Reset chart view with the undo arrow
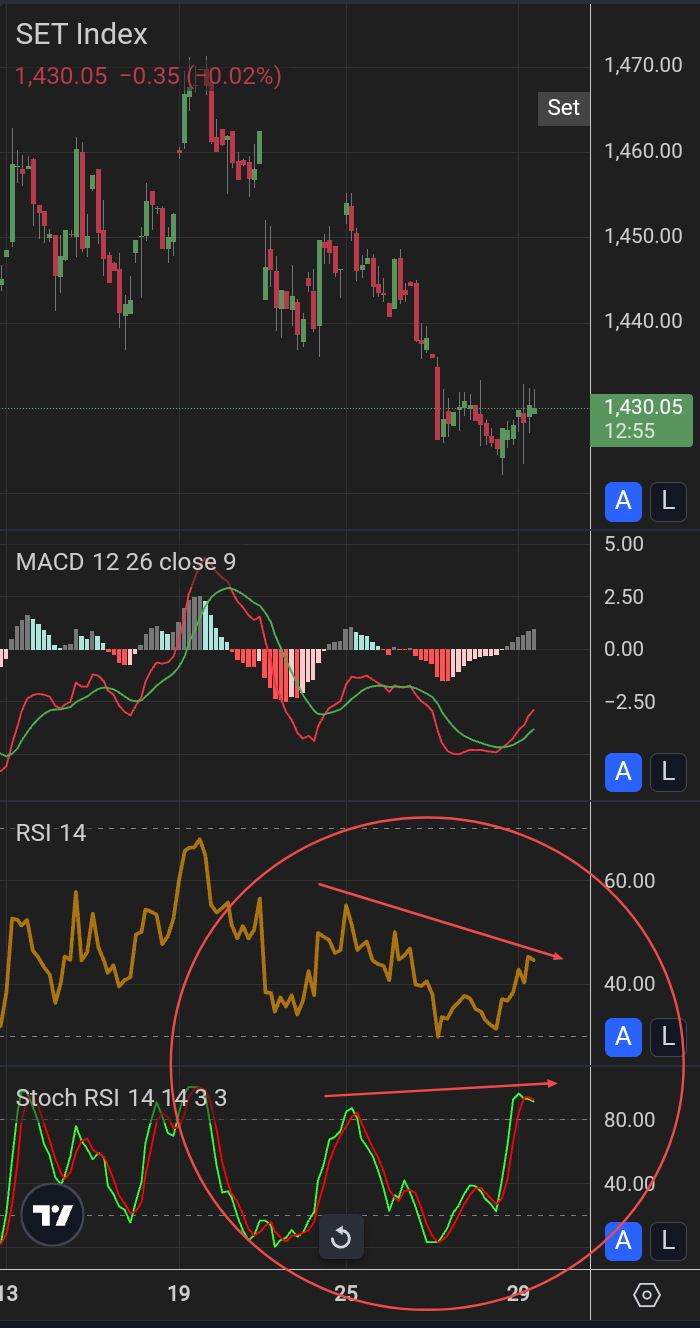Image resolution: width=700 pixels, height=1328 pixels. click(x=341, y=1238)
